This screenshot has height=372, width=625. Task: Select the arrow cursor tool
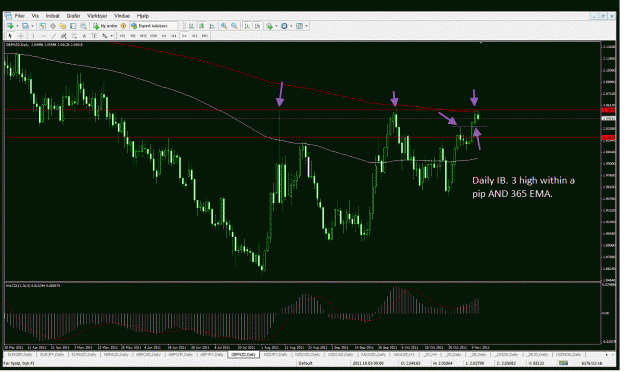click(x=10, y=36)
